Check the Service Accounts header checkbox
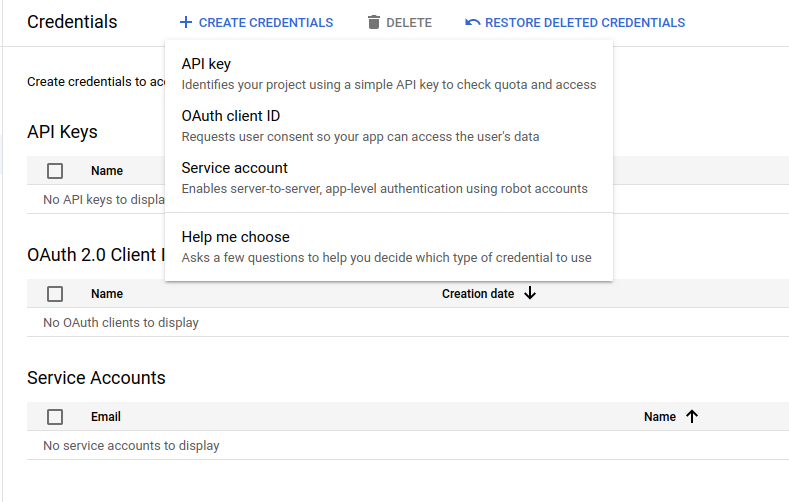The height and width of the screenshot is (502, 789). tap(55, 417)
